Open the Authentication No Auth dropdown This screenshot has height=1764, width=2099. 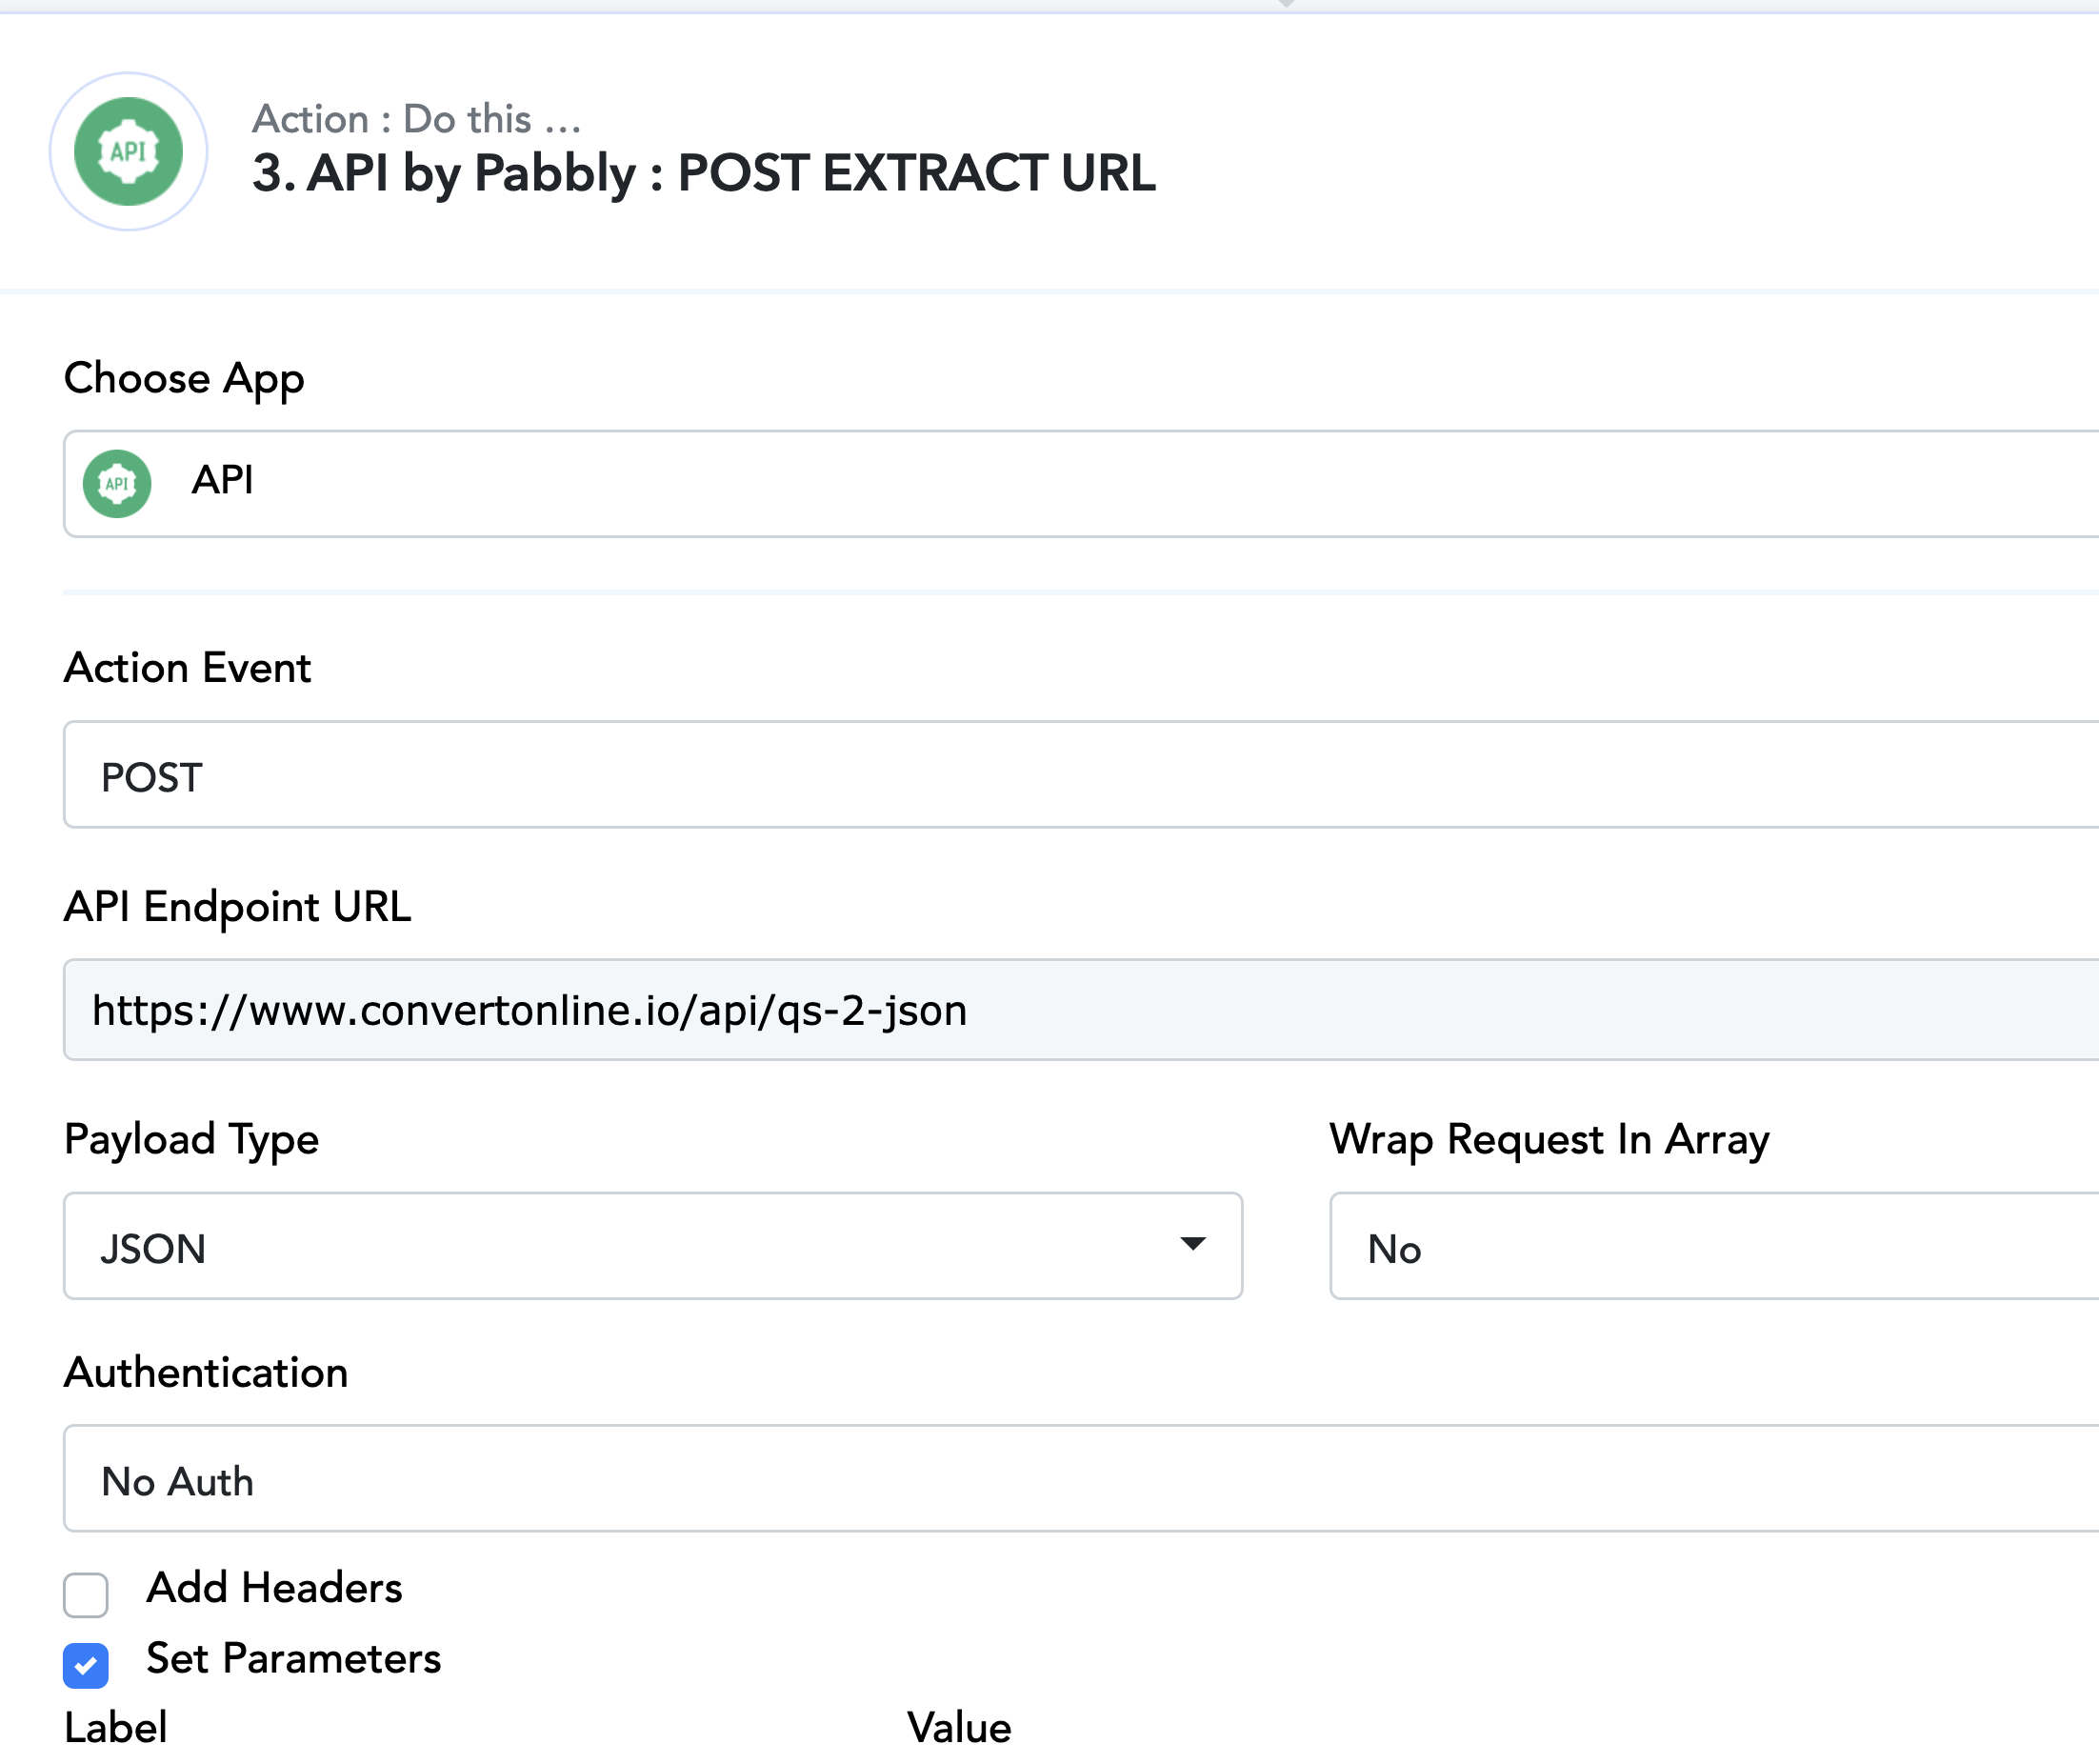tap(1081, 1479)
